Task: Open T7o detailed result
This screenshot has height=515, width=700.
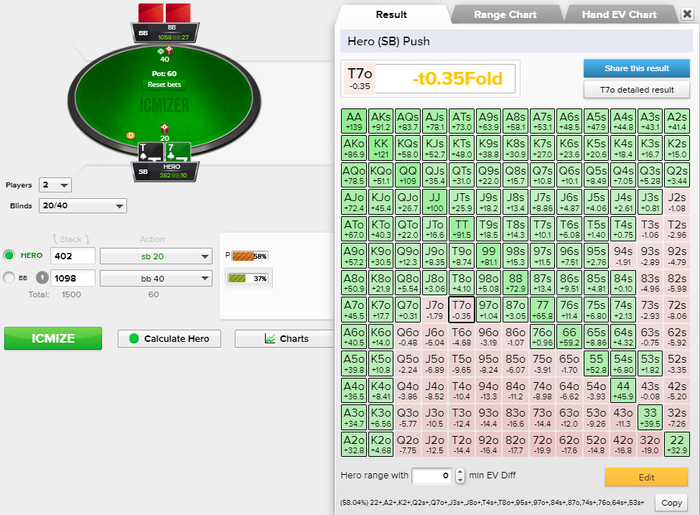Action: (637, 90)
